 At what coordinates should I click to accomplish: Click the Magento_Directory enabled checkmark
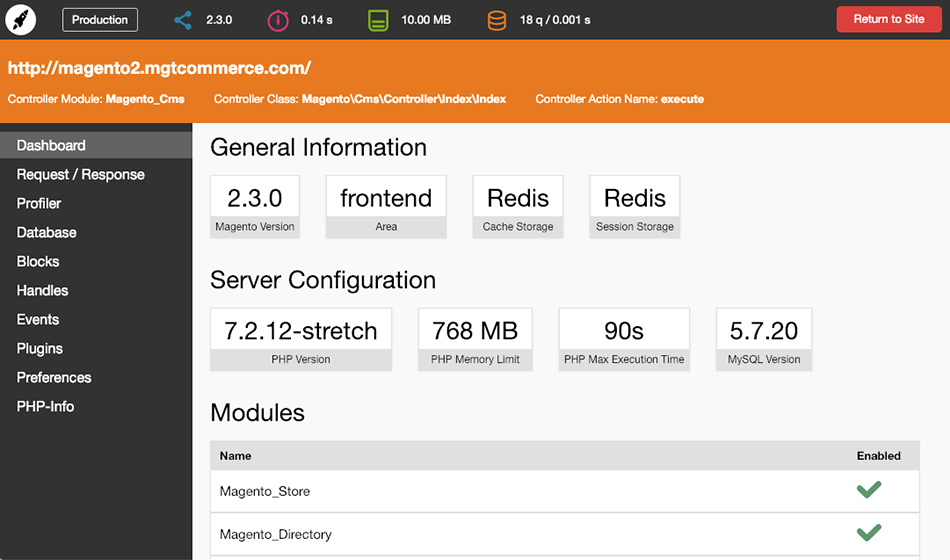tap(869, 533)
